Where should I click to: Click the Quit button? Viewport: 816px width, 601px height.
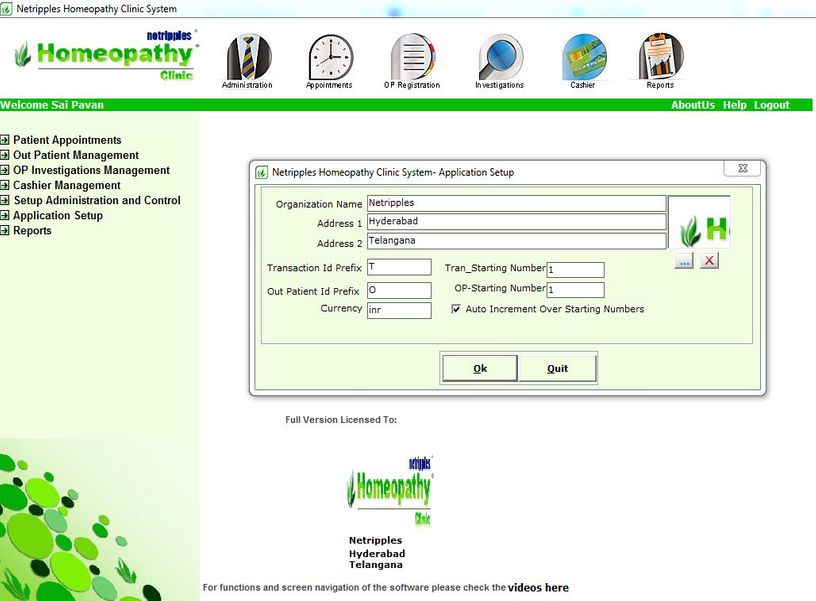point(557,368)
